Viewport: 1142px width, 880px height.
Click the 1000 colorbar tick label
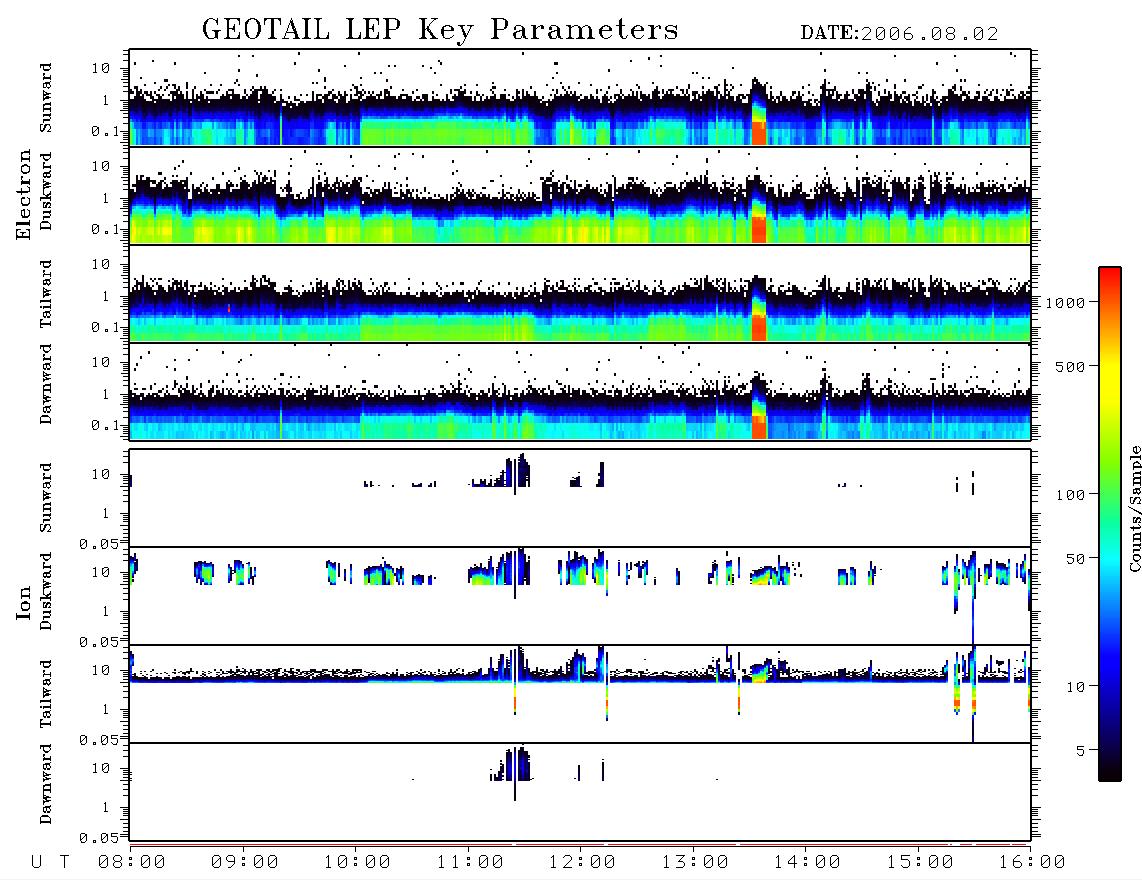click(1065, 303)
